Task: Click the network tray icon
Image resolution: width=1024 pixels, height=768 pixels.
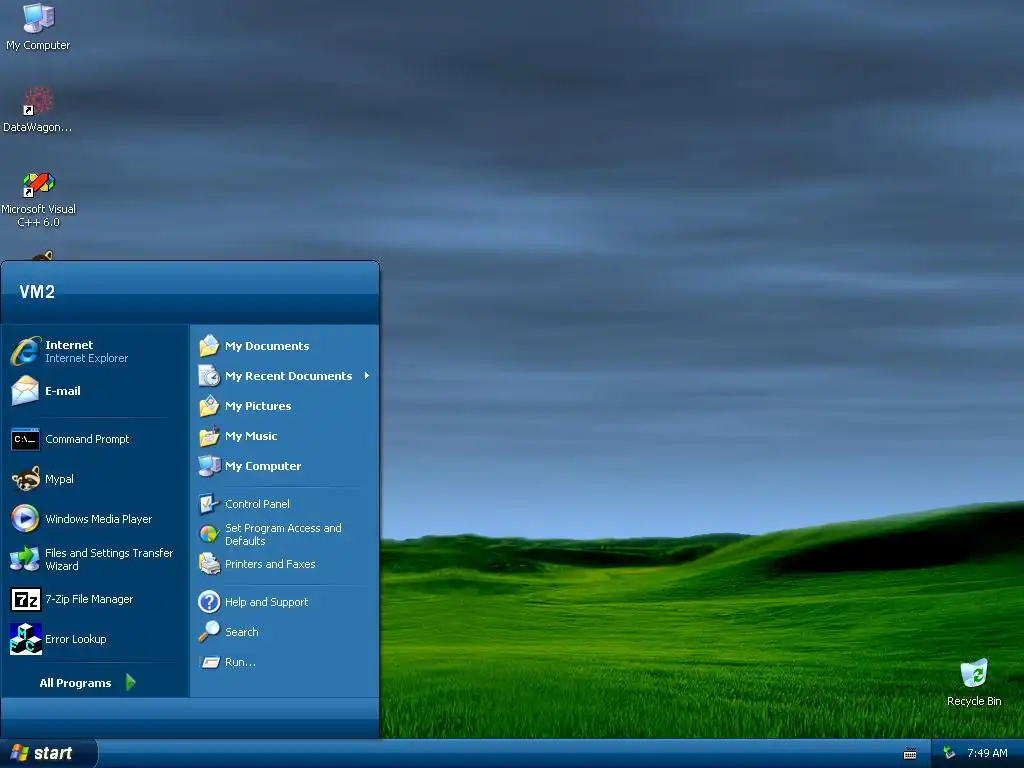Action: (949, 753)
